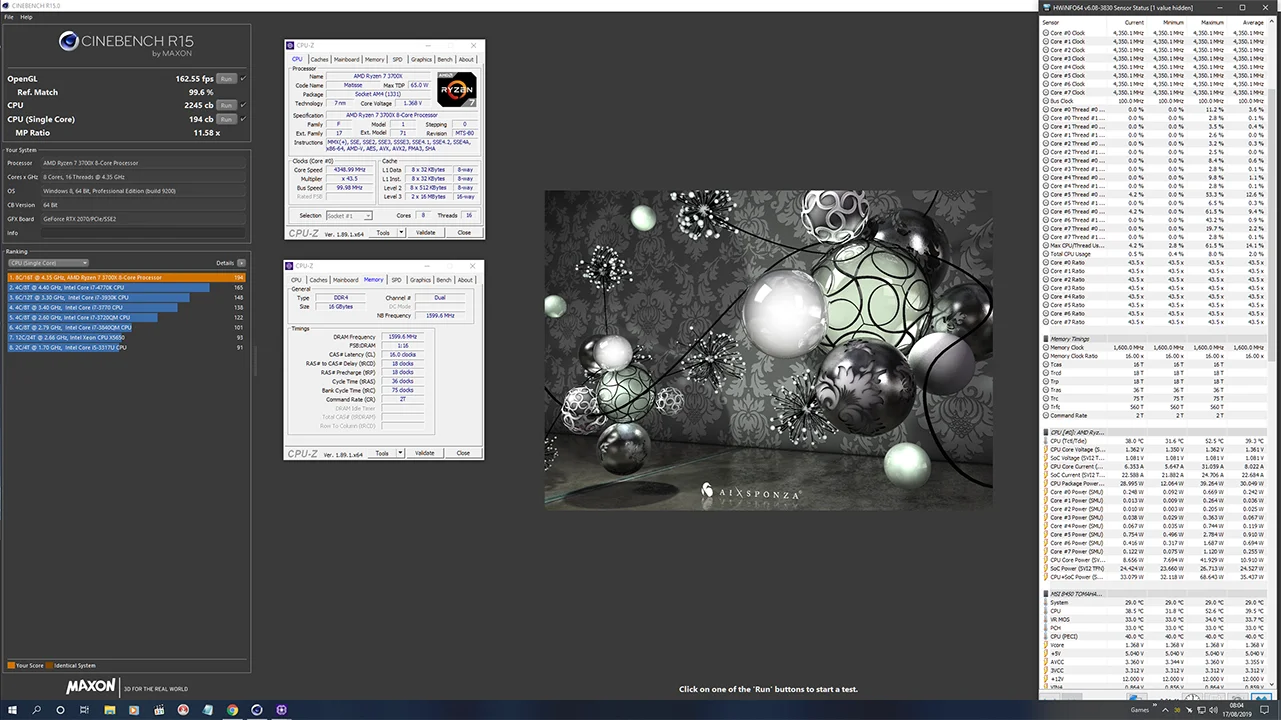Open Bench tab in top CPU-Z window

445,59
